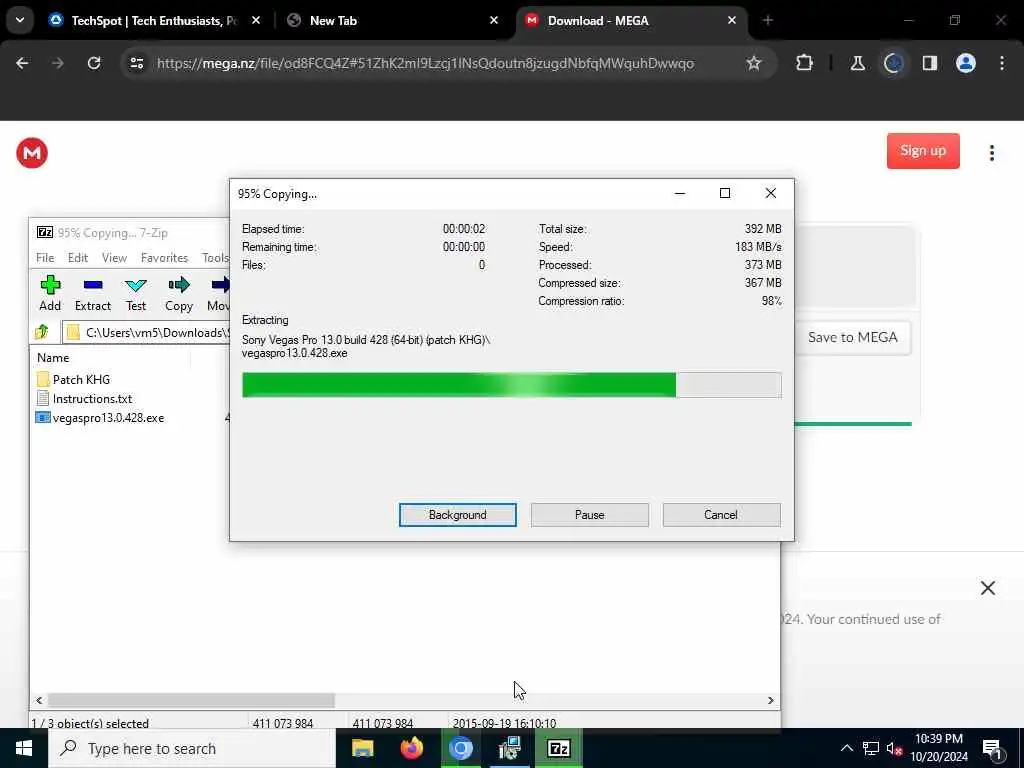Viewport: 1024px width, 768px height.
Task: Click the network icon in system tray
Action: 871,748
